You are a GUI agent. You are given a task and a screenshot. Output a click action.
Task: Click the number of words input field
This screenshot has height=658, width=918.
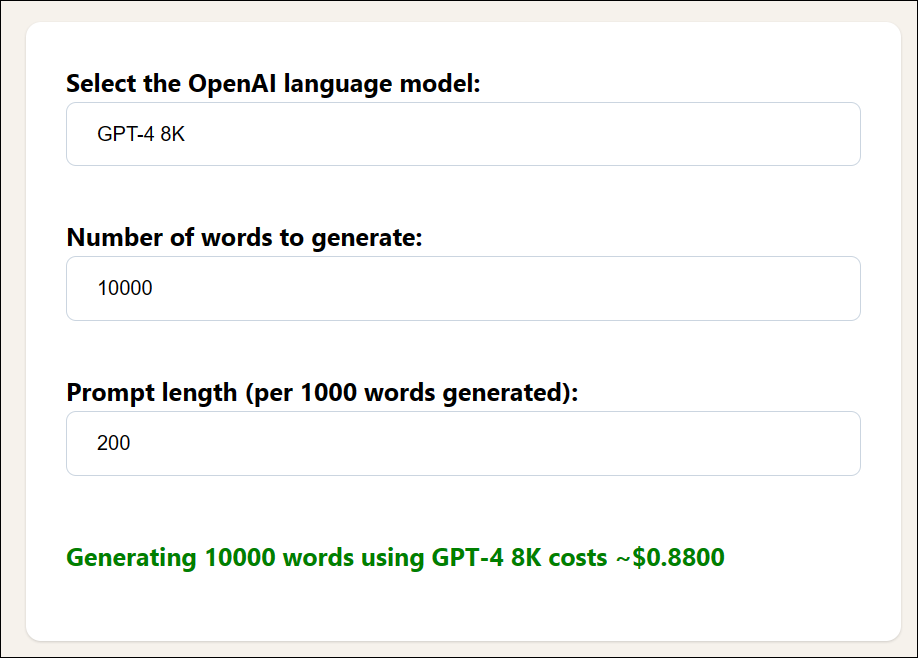462,288
